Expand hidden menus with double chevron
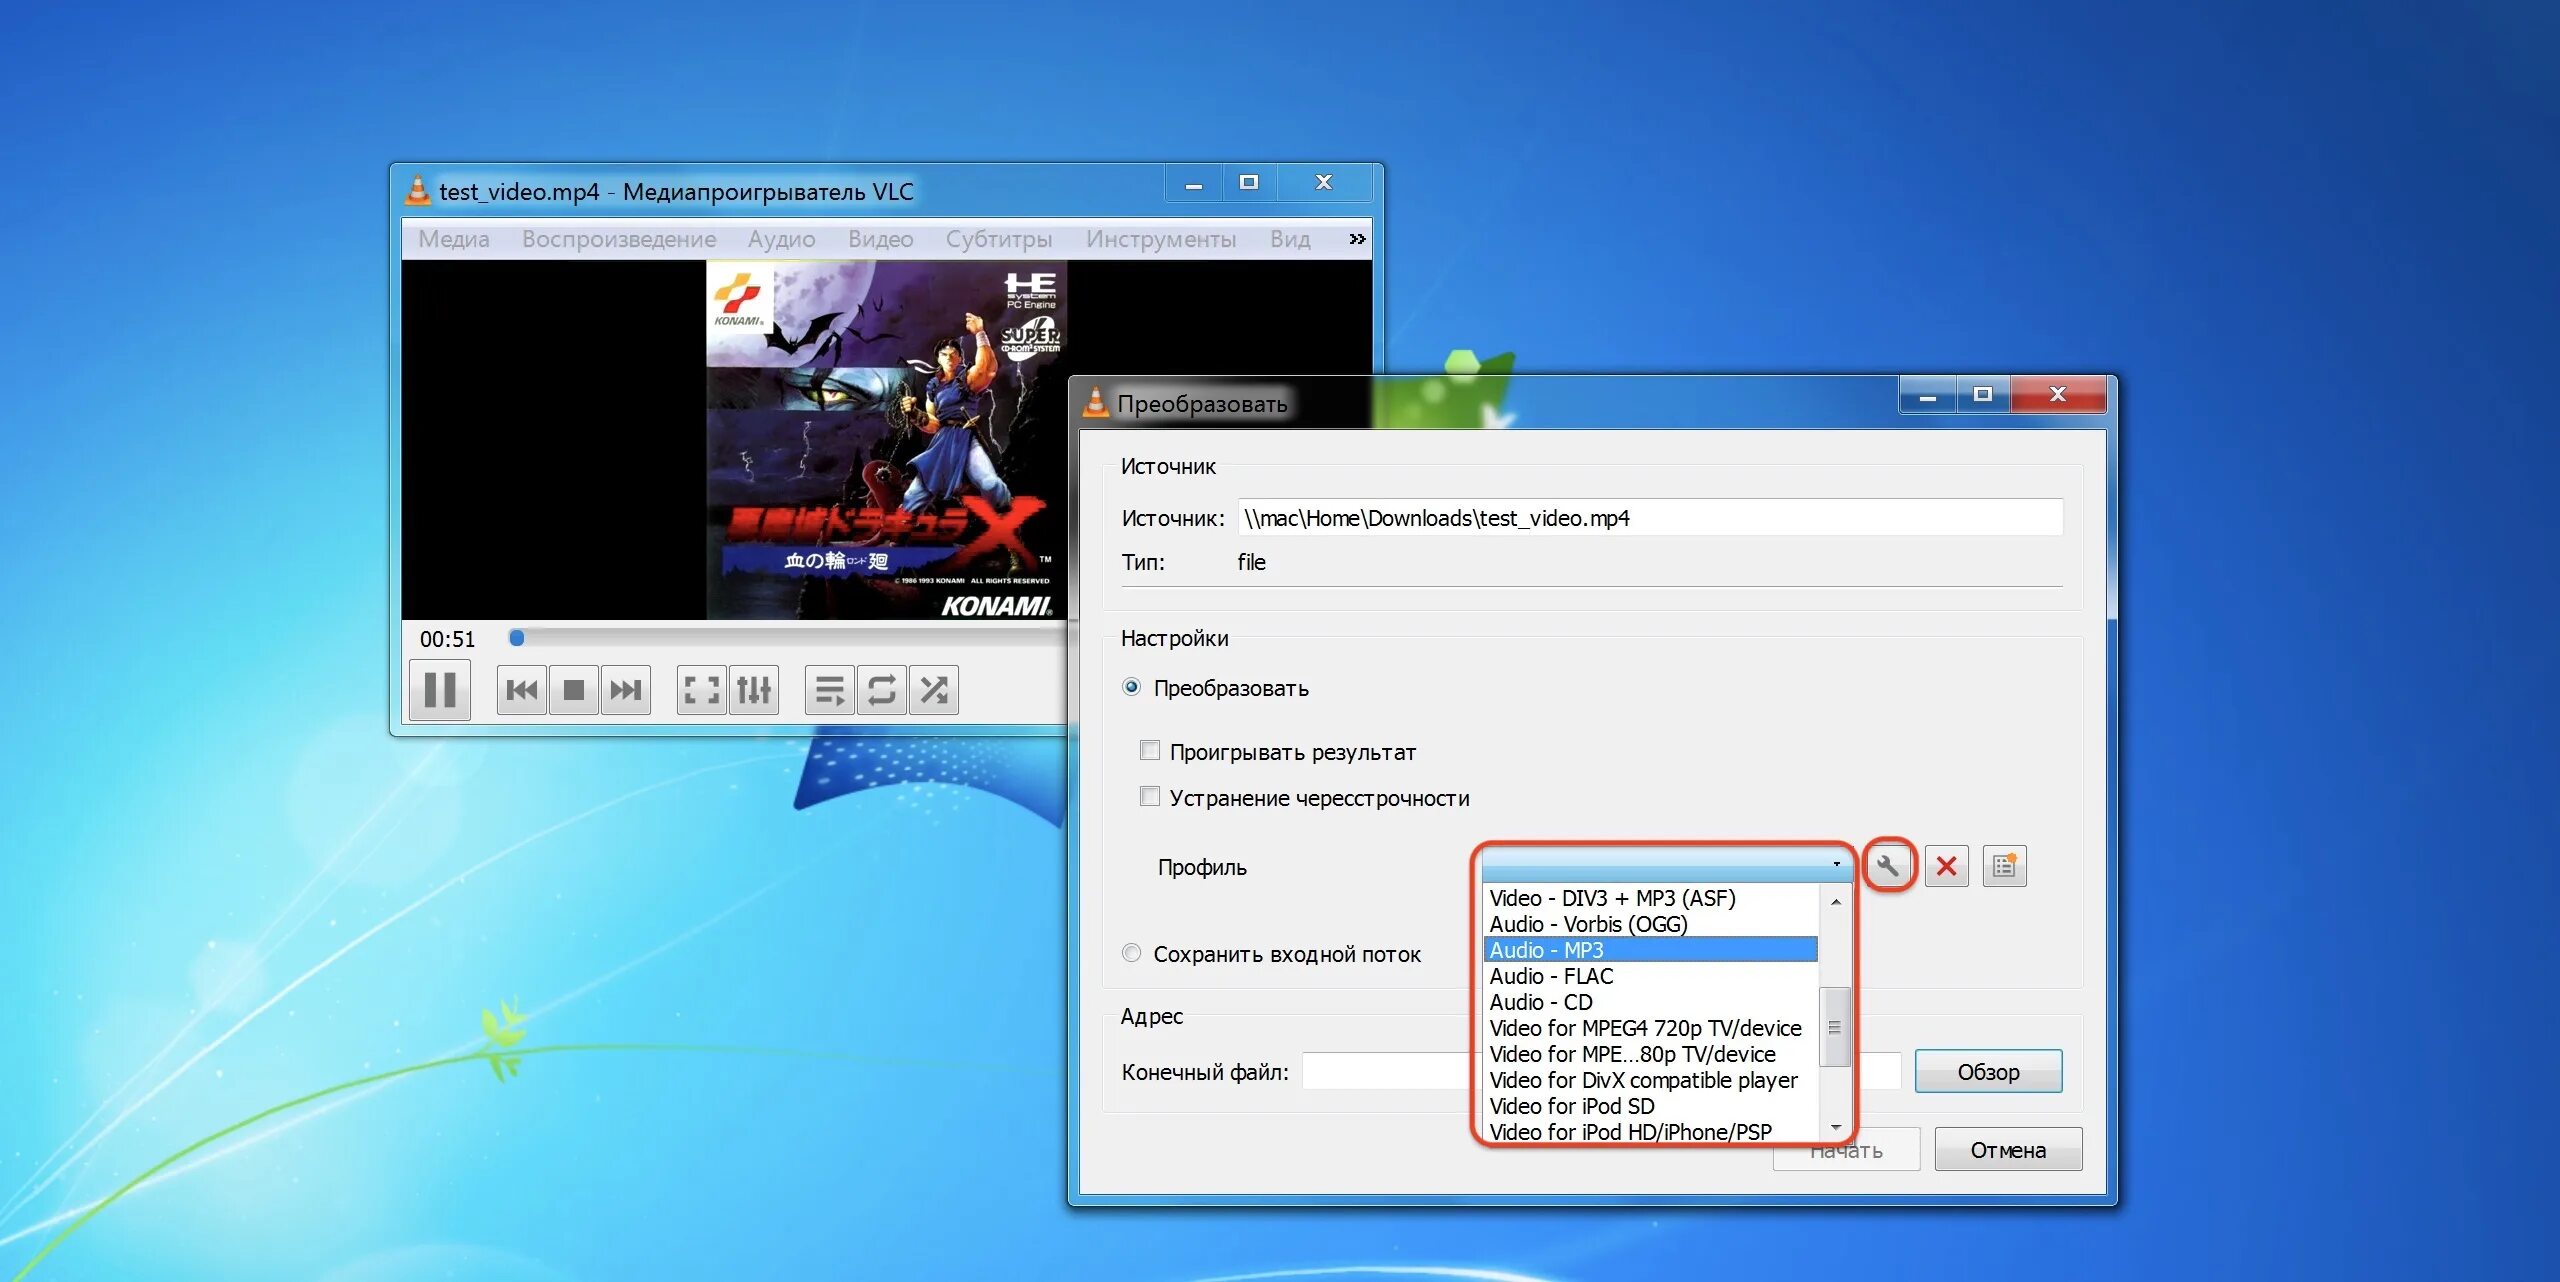The width and height of the screenshot is (2560, 1282). (1356, 239)
